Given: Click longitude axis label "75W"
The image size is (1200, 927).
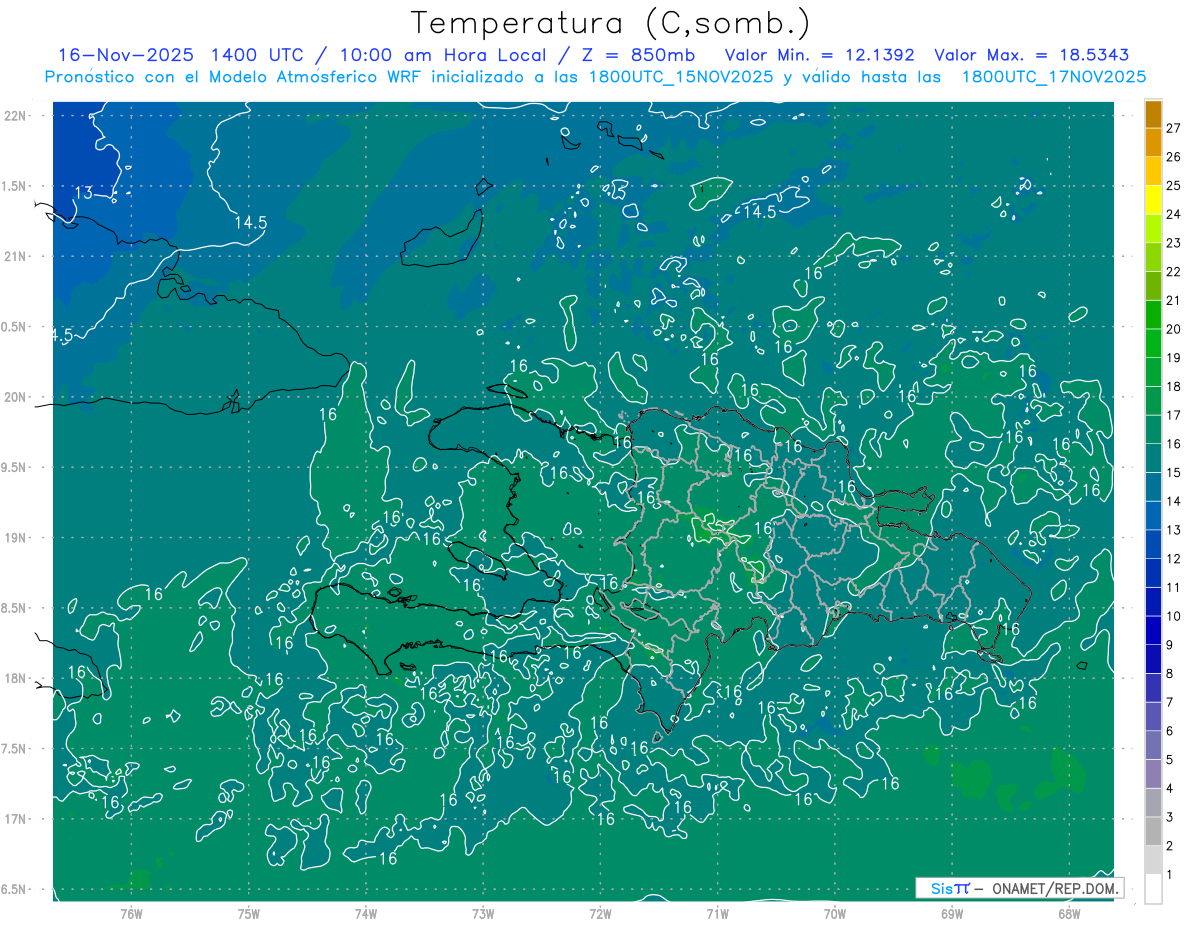Looking at the screenshot, I should pos(249,913).
